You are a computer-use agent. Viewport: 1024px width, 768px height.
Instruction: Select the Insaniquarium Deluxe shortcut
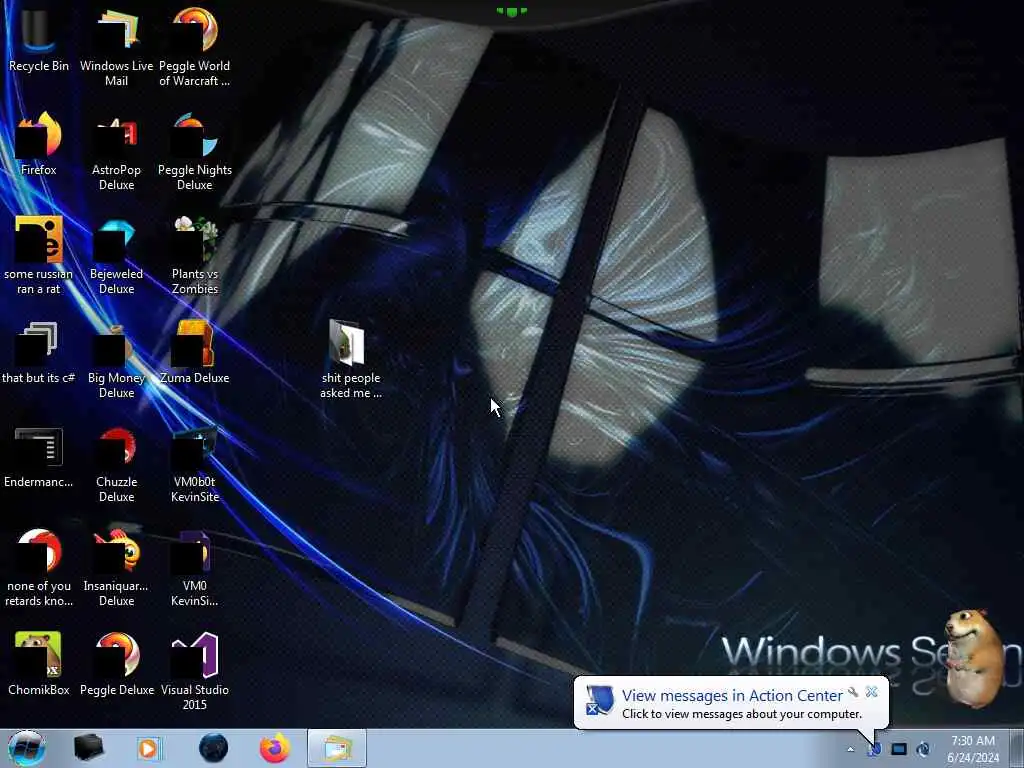pos(116,567)
